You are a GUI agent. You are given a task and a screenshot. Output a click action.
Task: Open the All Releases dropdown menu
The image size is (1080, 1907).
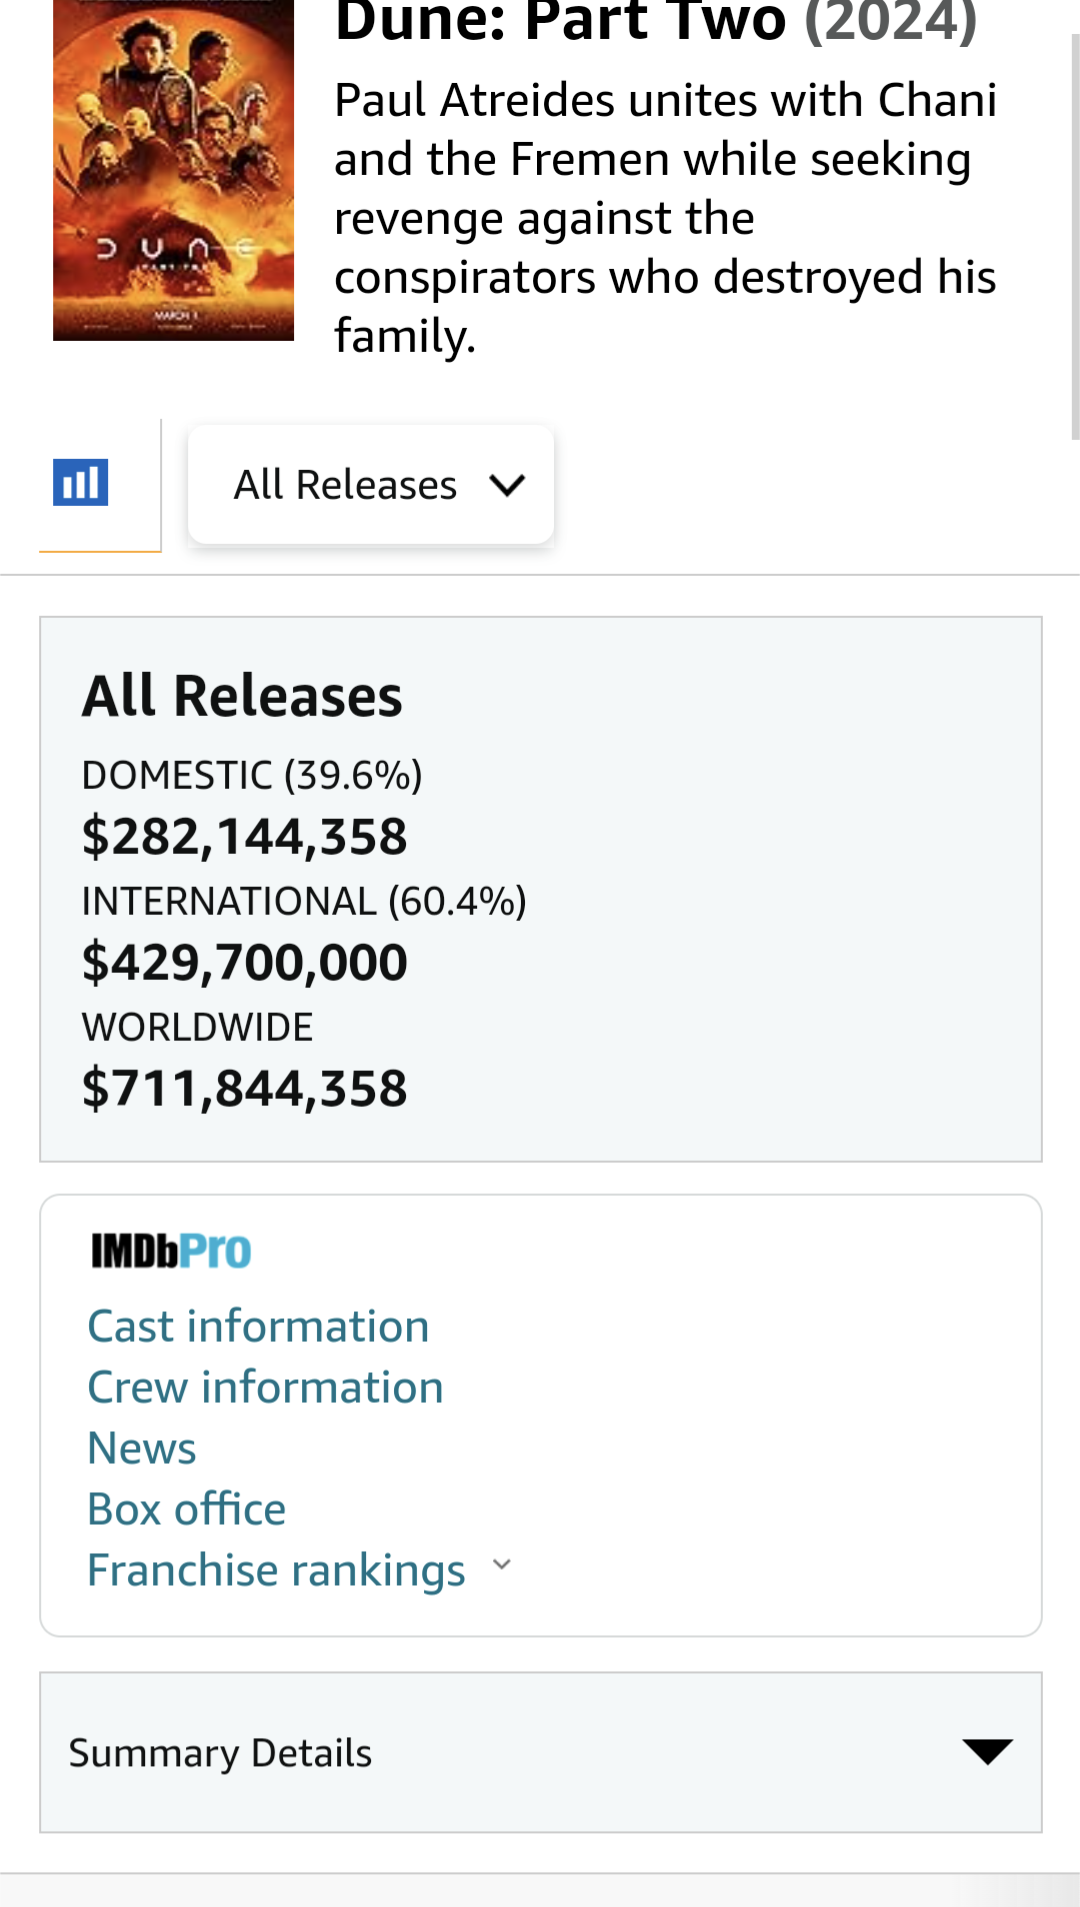click(x=370, y=485)
